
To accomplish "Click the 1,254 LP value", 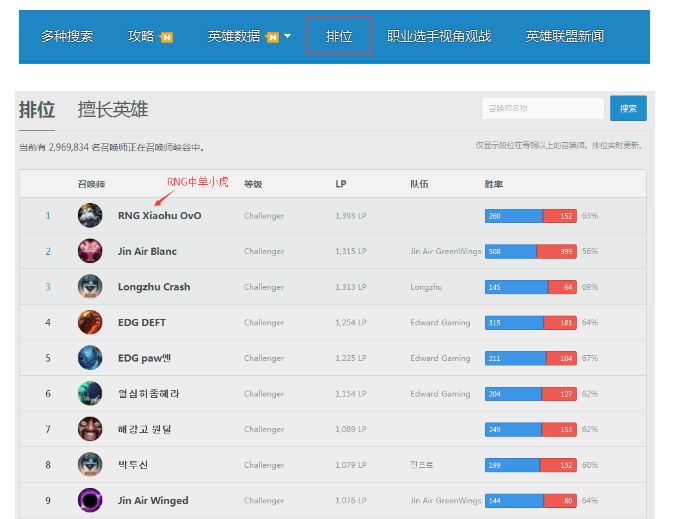I will (351, 322).
